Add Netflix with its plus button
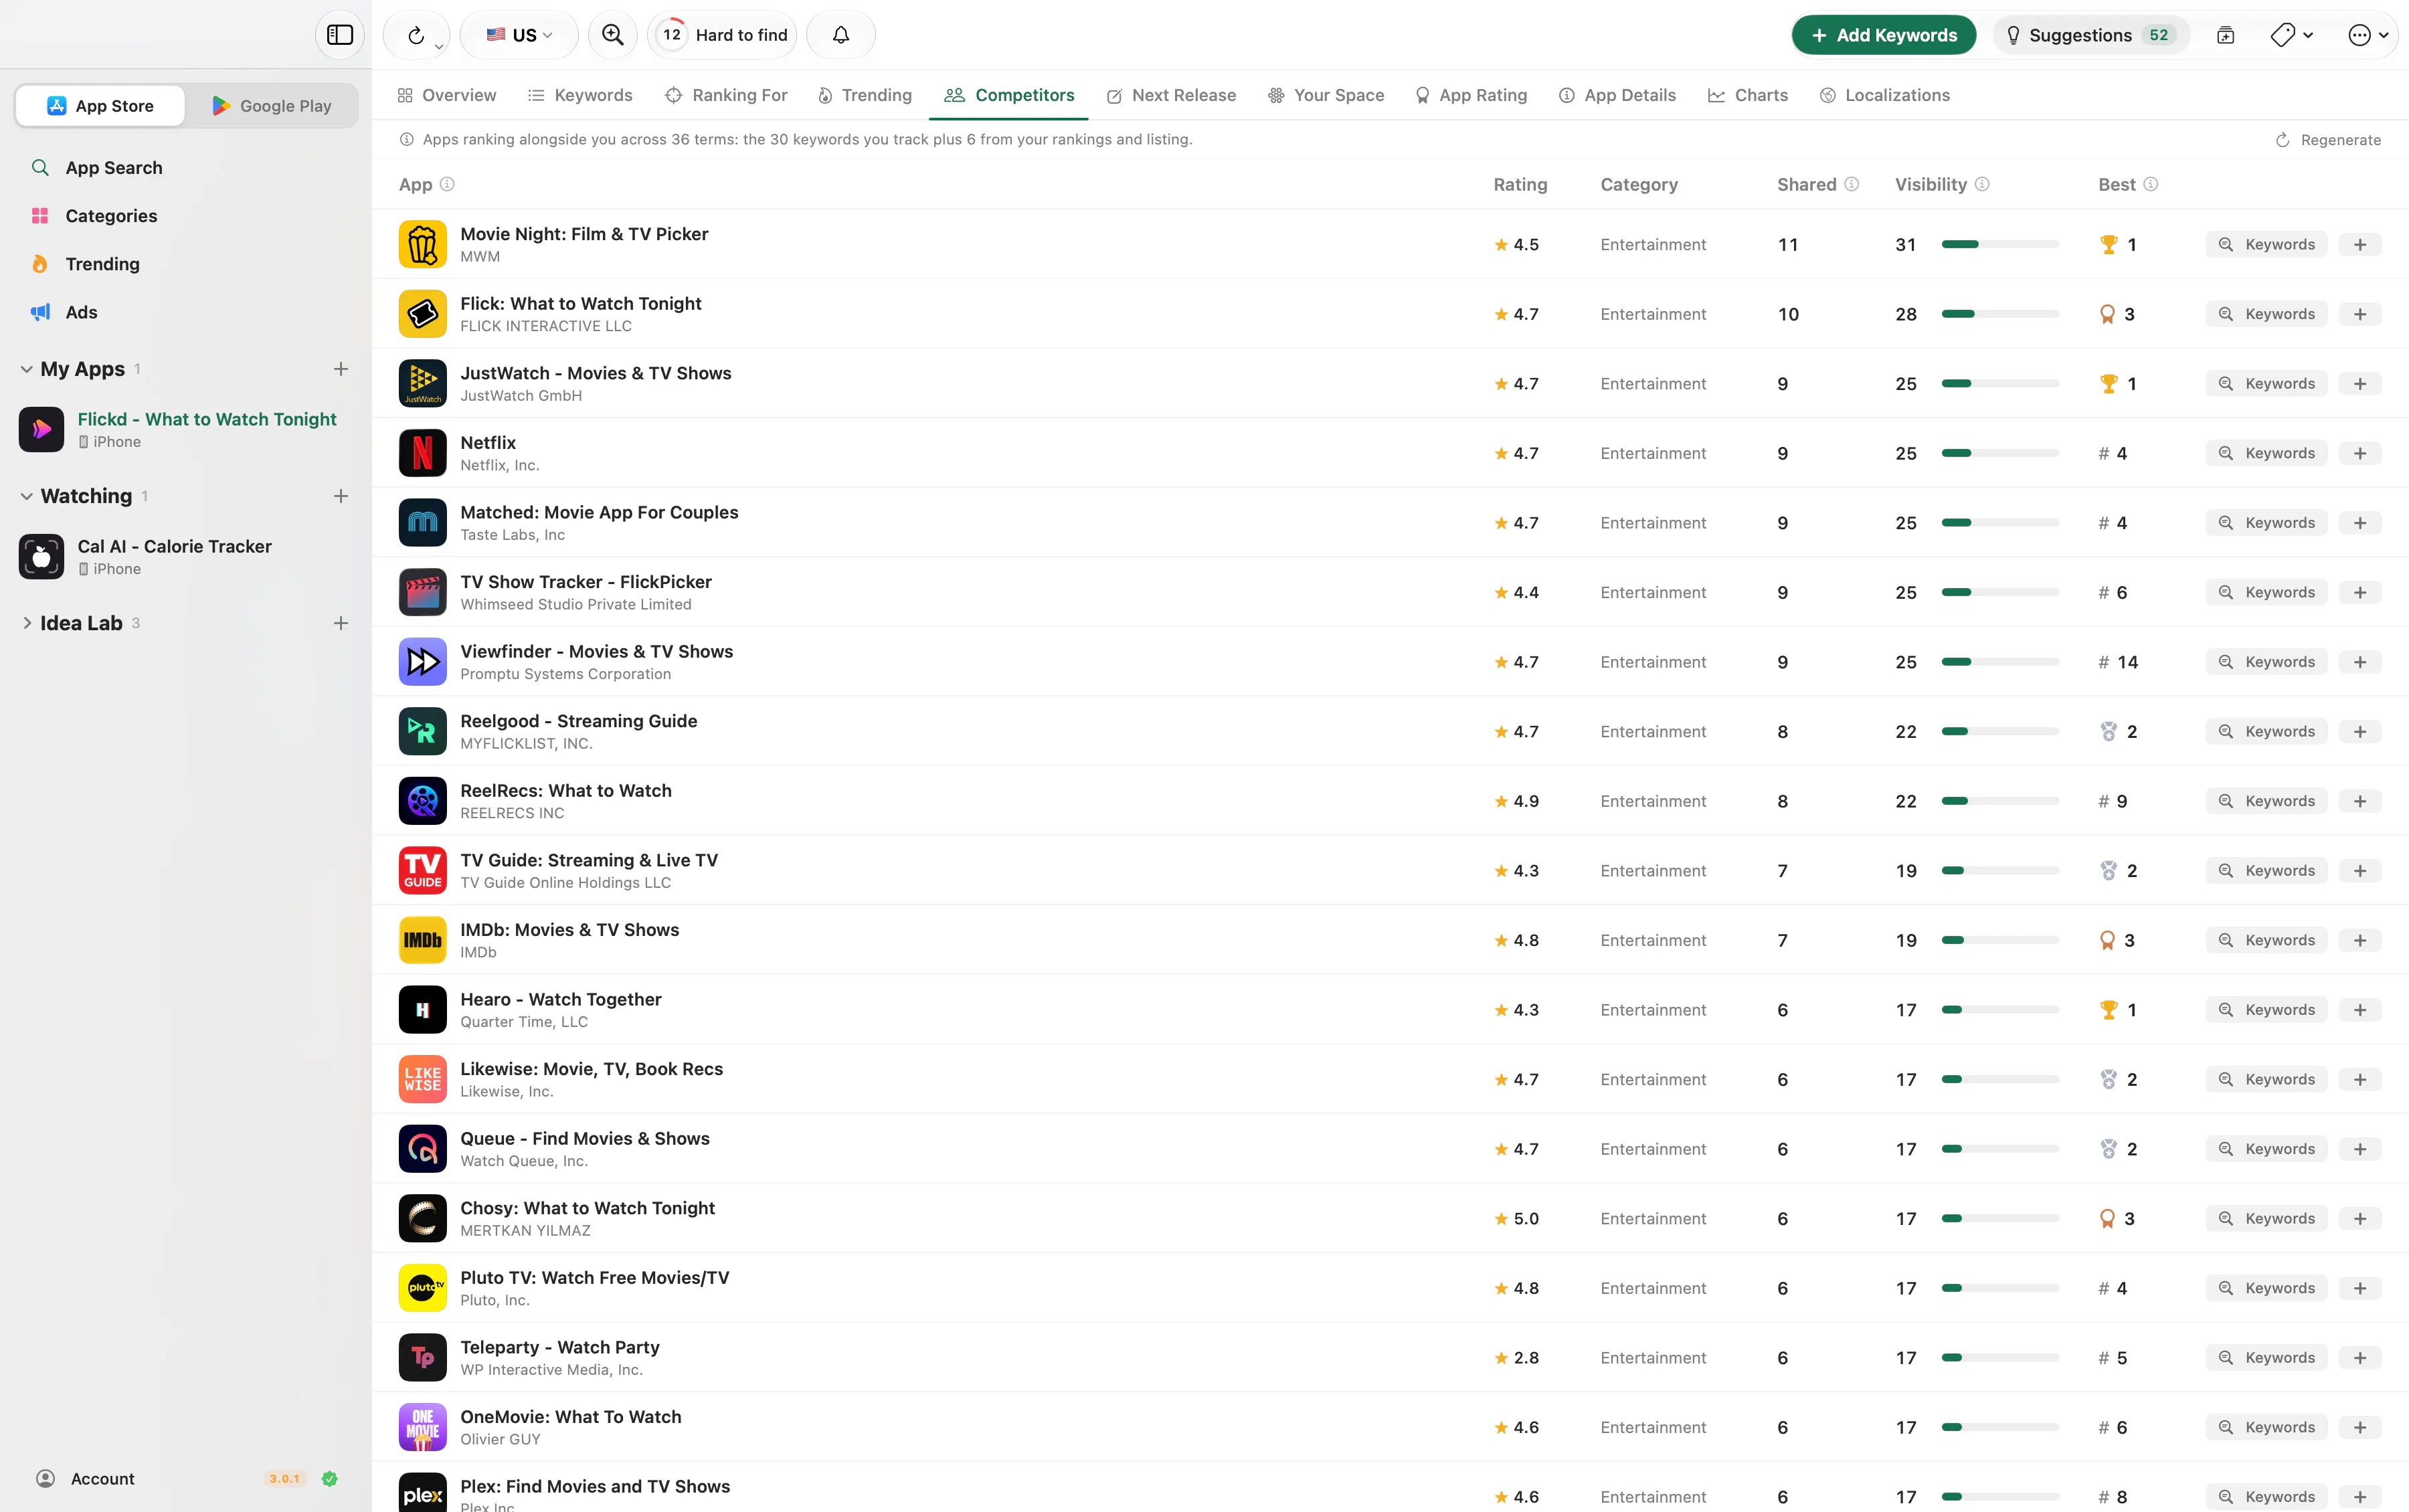This screenshot has height=1512, width=2409. tap(2360, 454)
